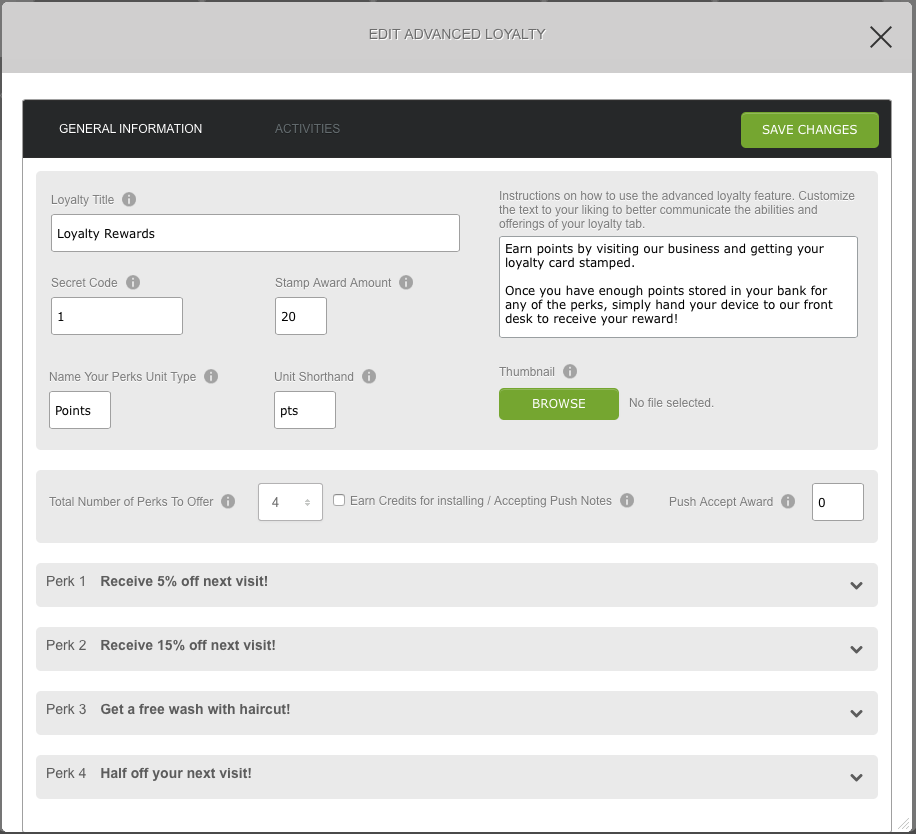The image size is (916, 834).
Task: Expand Perk 1 Receive 5% off section
Action: click(856, 585)
